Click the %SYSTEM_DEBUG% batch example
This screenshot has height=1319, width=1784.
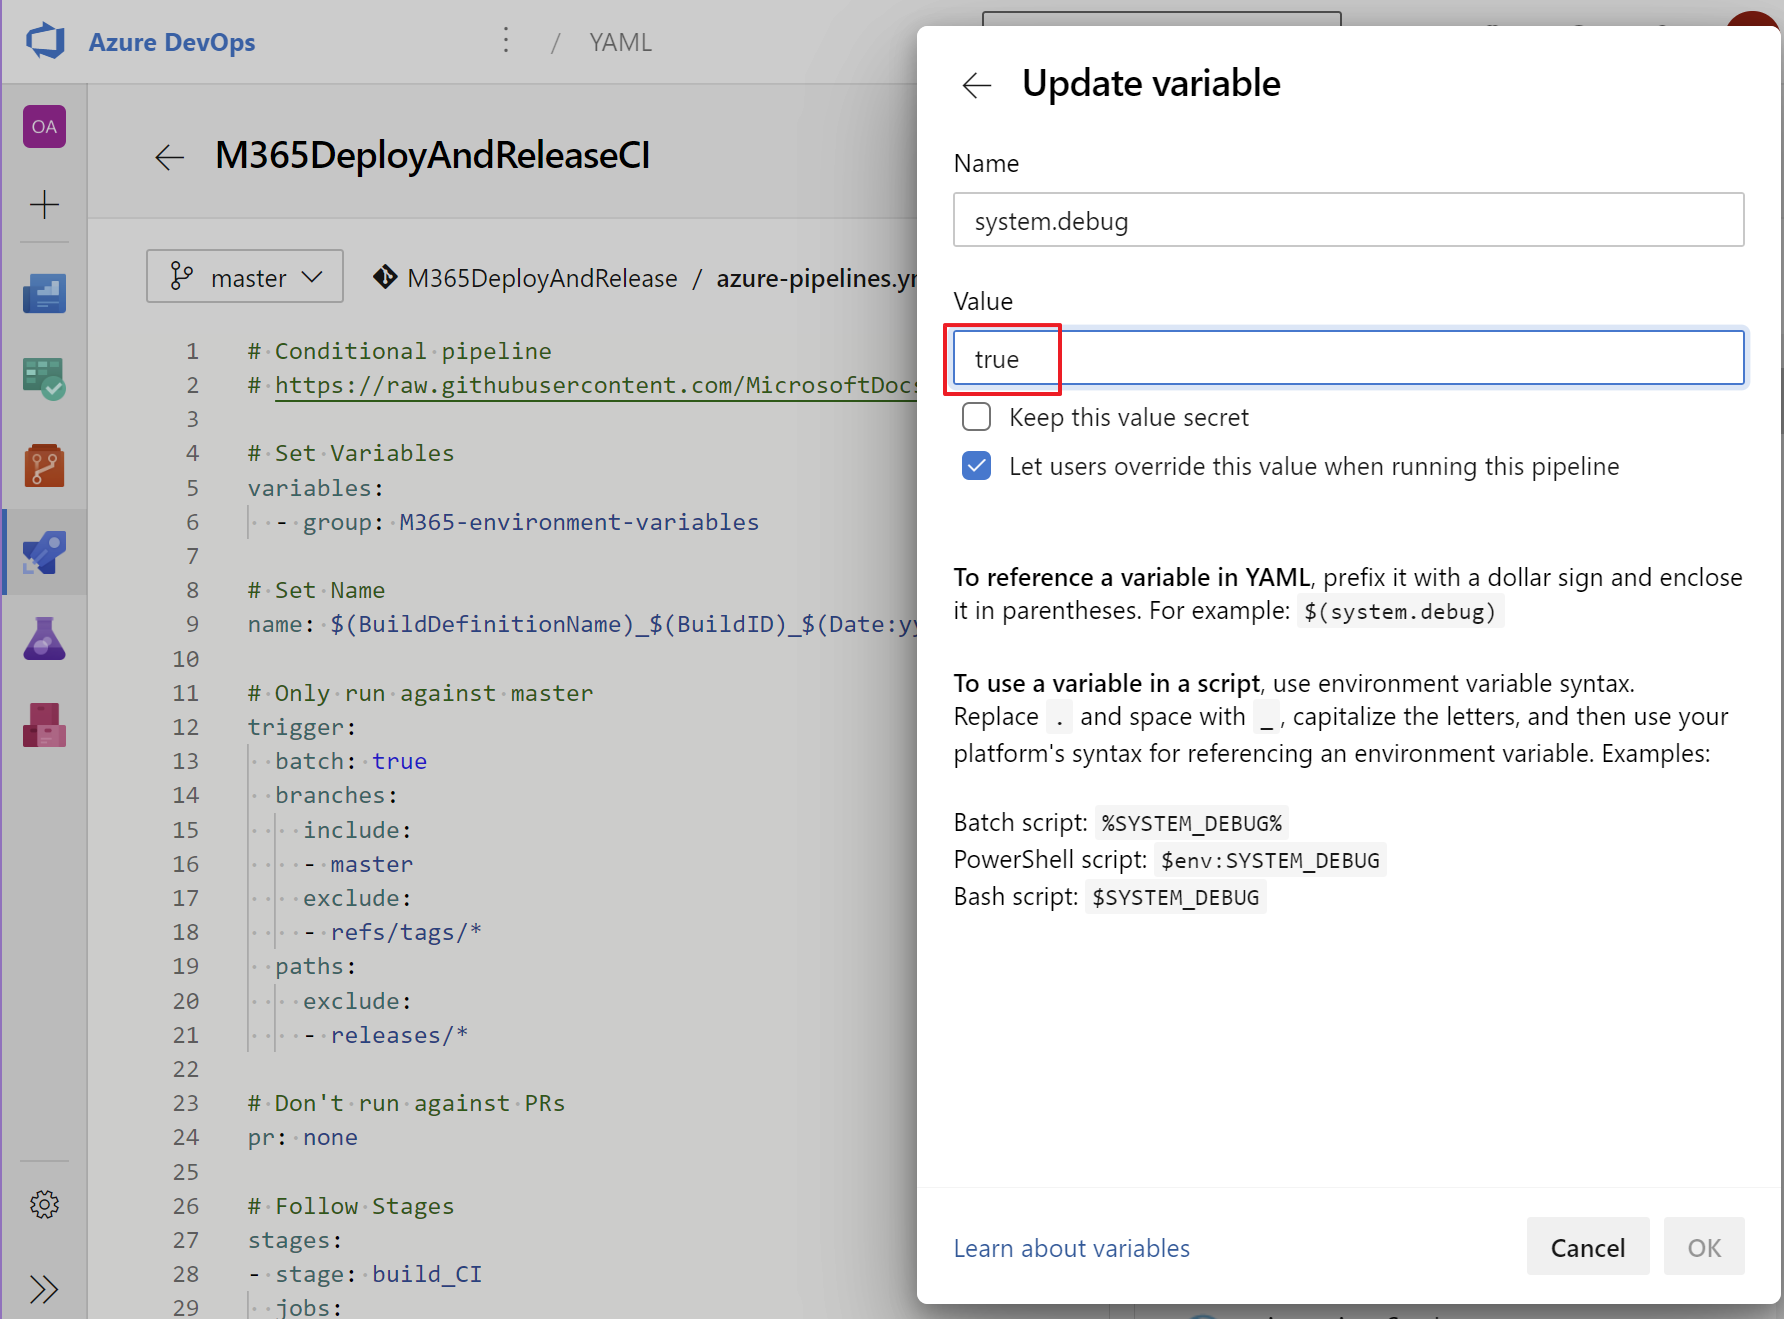pyautogui.click(x=1192, y=823)
